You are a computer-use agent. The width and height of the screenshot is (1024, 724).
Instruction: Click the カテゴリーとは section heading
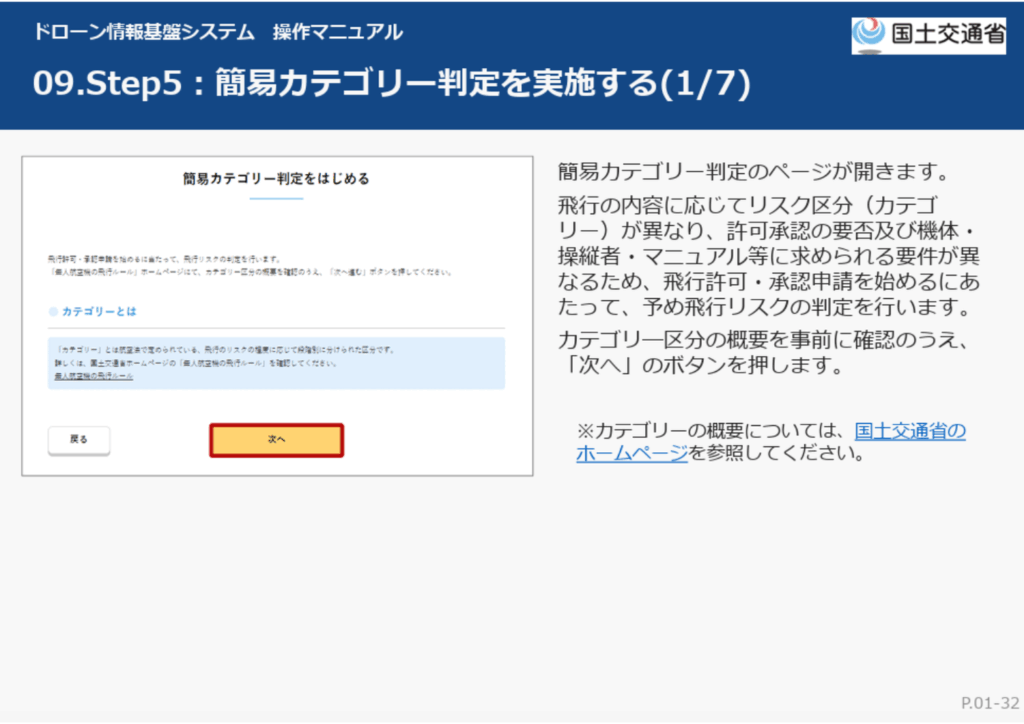click(x=99, y=312)
